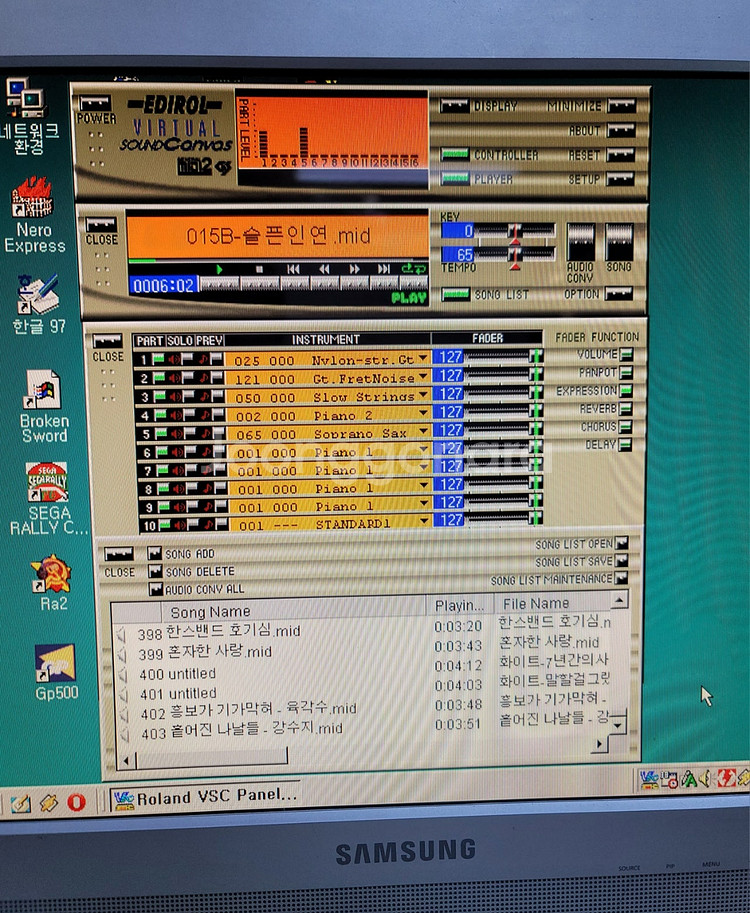Screen dimensions: 750x913
Task: Click the SONG LIST OPEN button
Action: 622,543
